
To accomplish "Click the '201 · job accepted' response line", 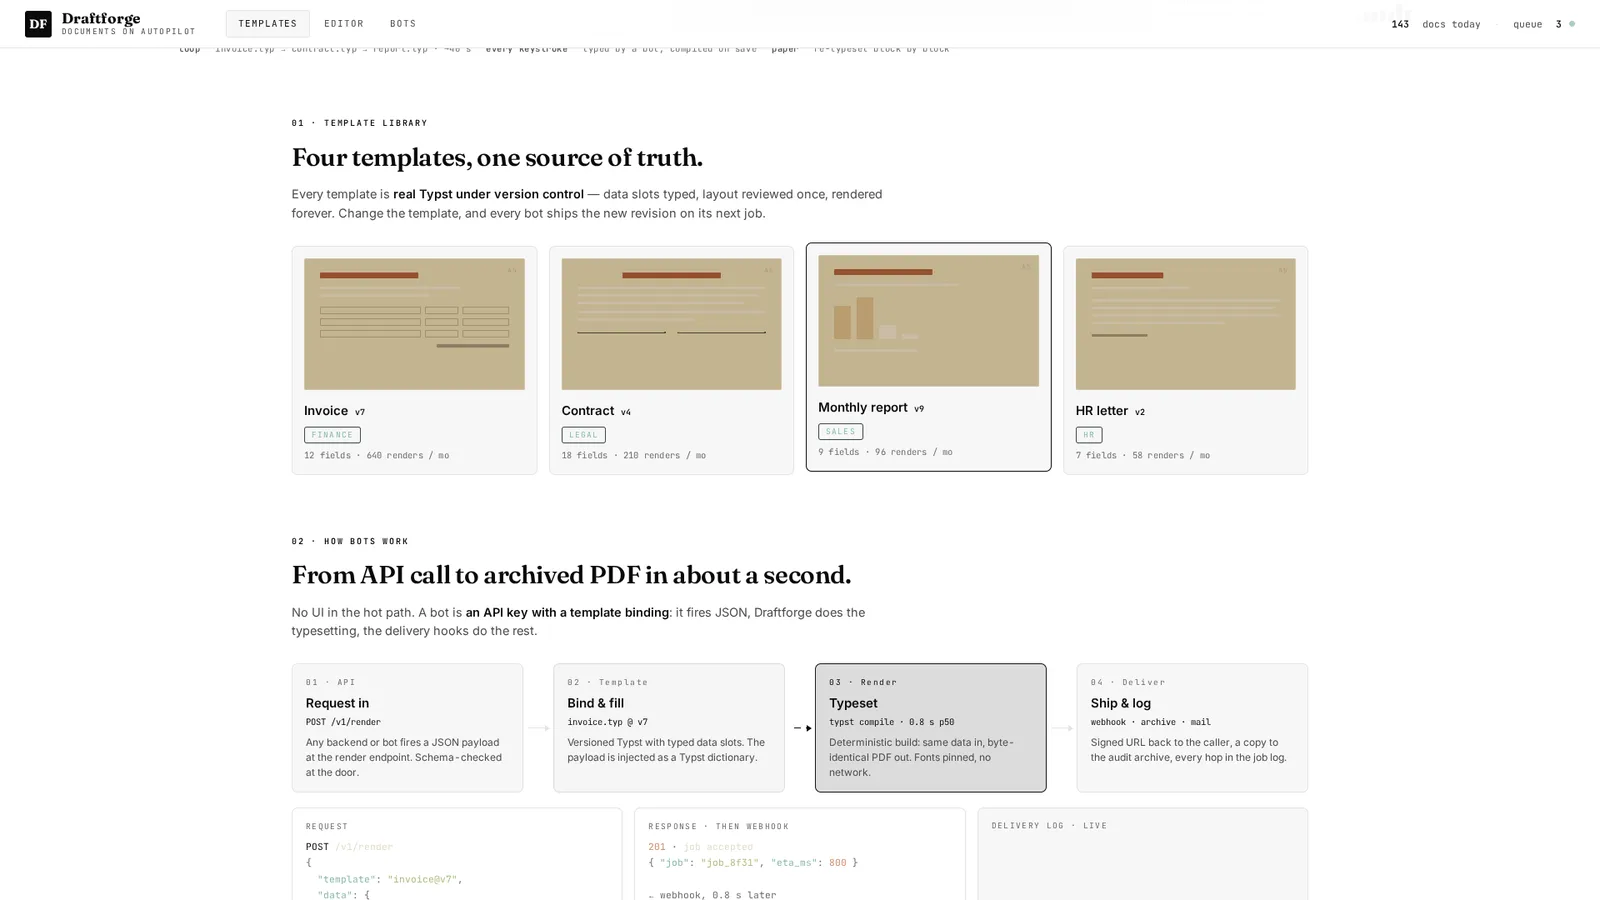I will [x=700, y=847].
